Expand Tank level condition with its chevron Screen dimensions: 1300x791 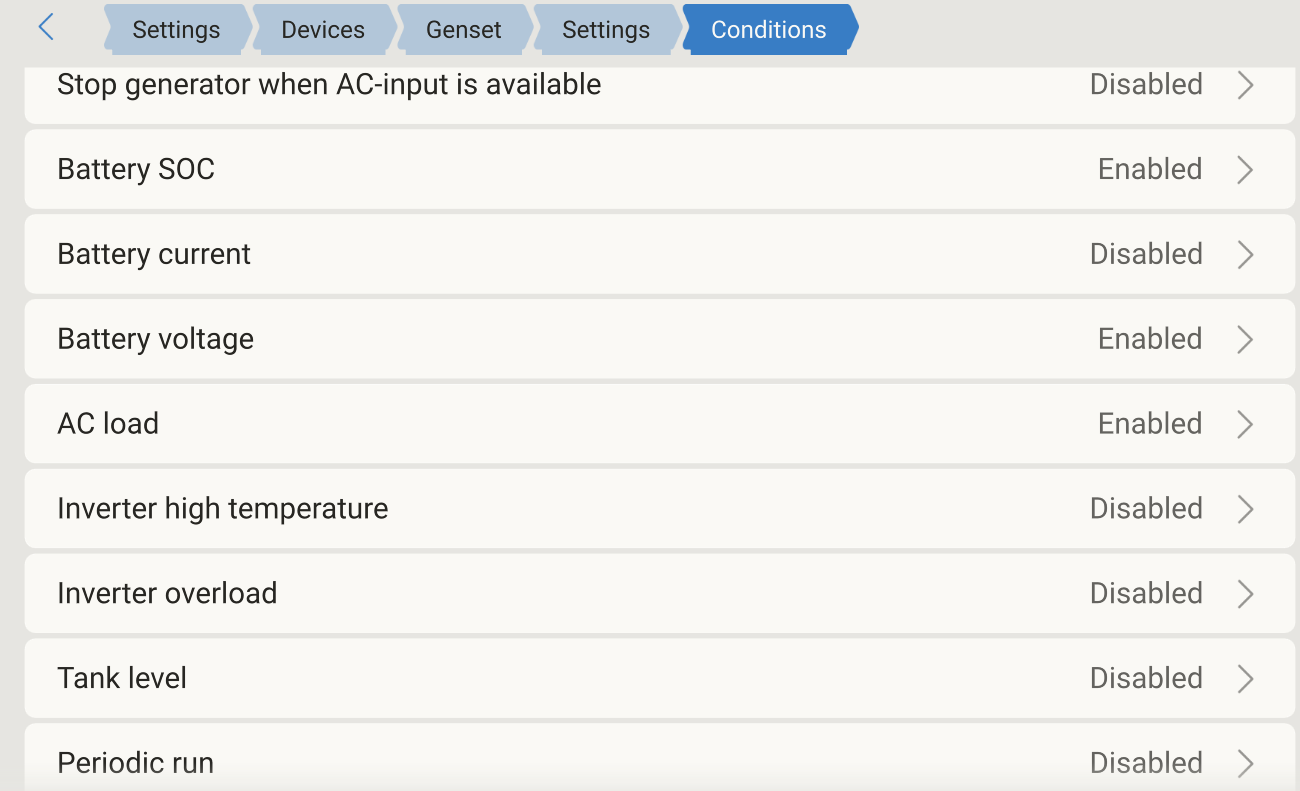pyautogui.click(x=1245, y=679)
